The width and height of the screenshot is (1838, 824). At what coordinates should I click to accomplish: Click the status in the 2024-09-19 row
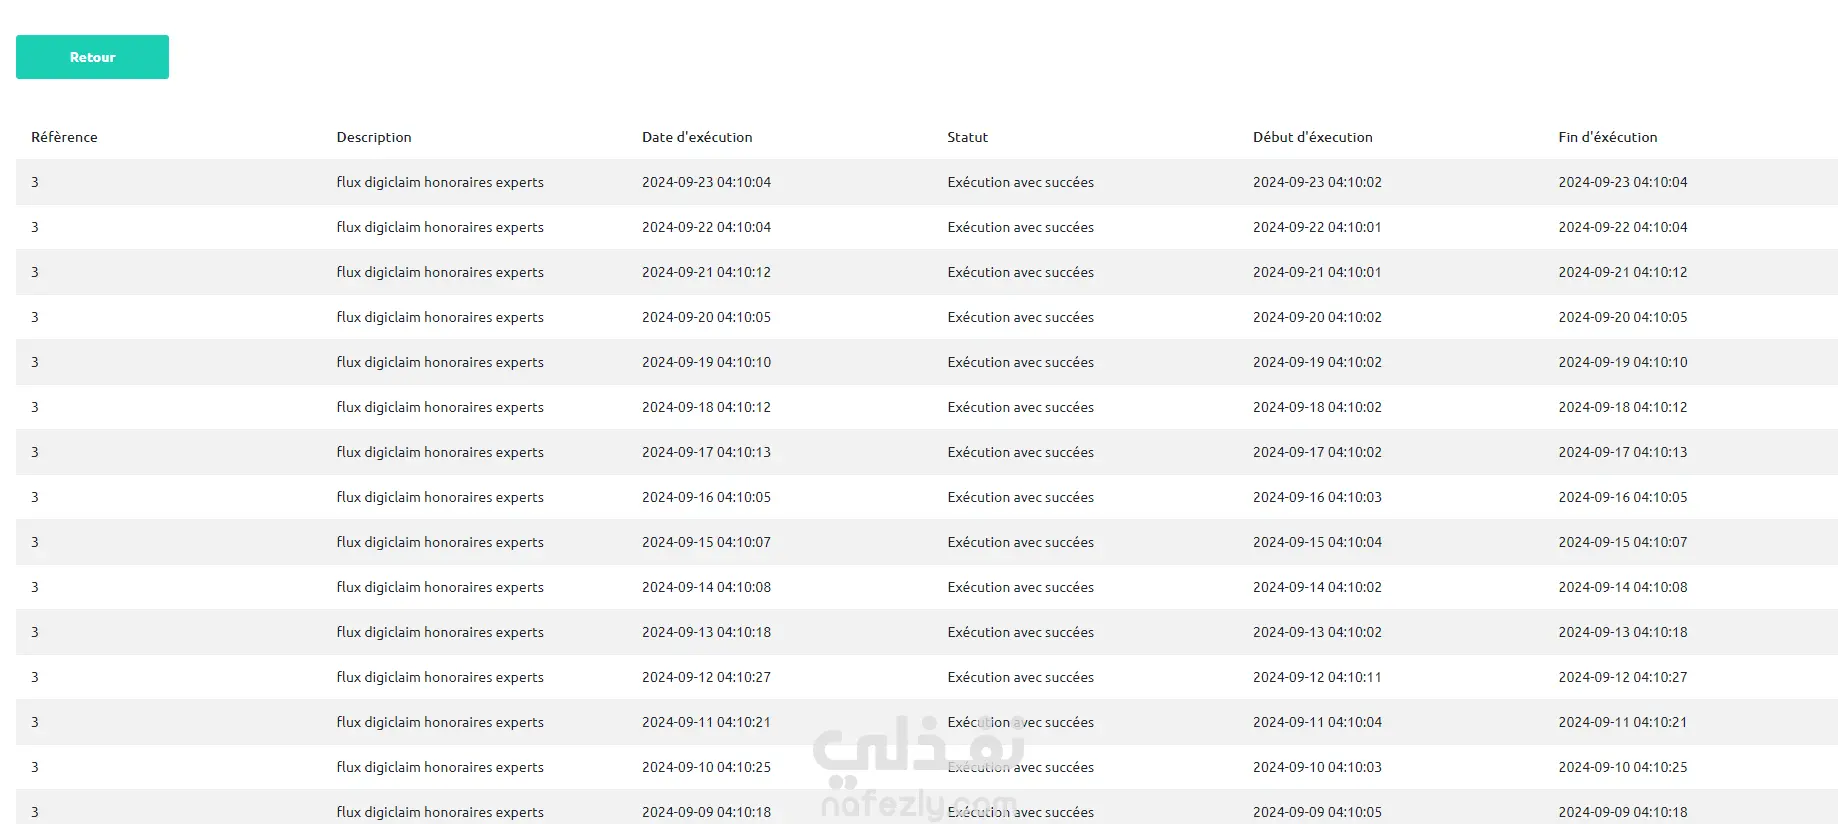[1020, 362]
